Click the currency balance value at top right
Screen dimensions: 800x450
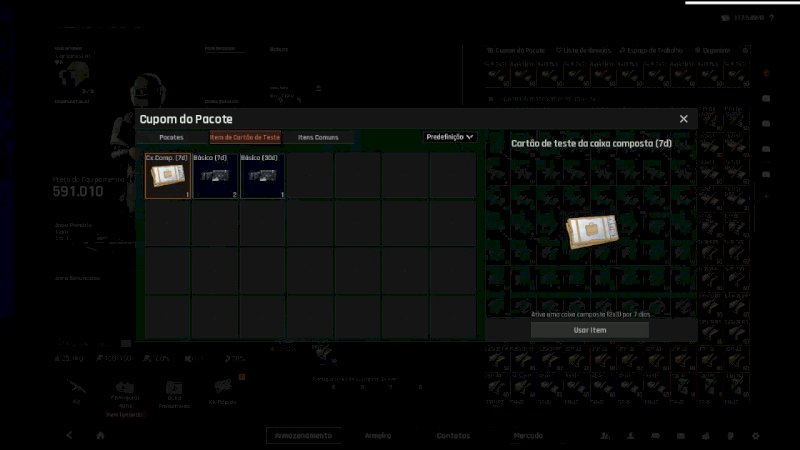(x=748, y=18)
